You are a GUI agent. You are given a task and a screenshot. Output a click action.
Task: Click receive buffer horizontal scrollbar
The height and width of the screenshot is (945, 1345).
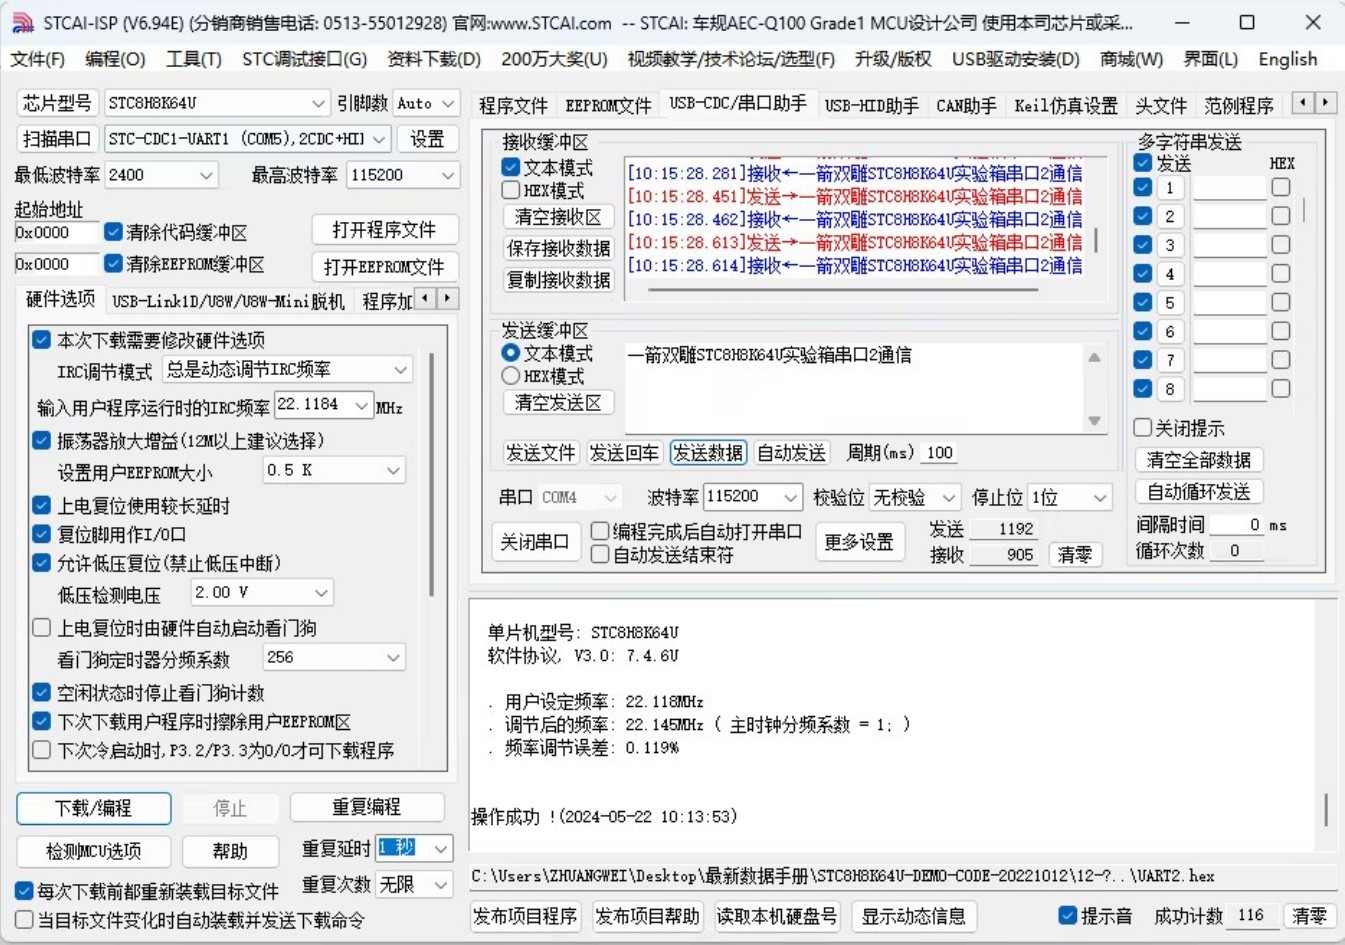pos(842,291)
